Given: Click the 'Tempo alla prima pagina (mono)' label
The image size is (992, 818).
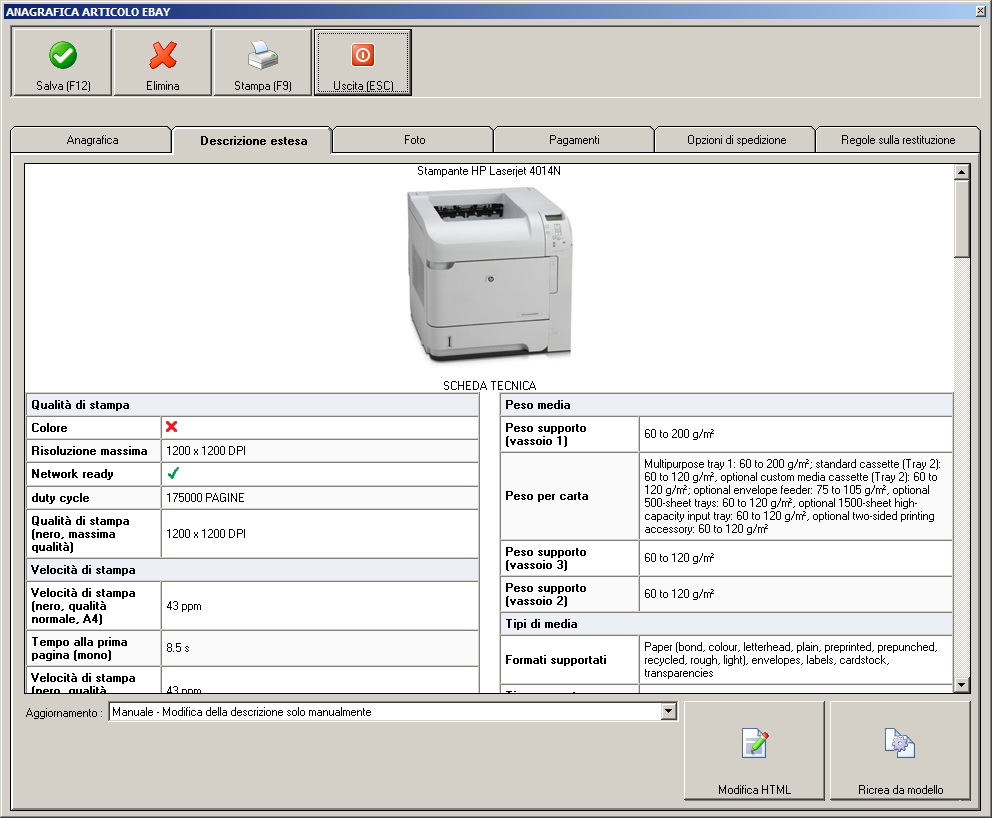Looking at the screenshot, I should click(x=79, y=648).
